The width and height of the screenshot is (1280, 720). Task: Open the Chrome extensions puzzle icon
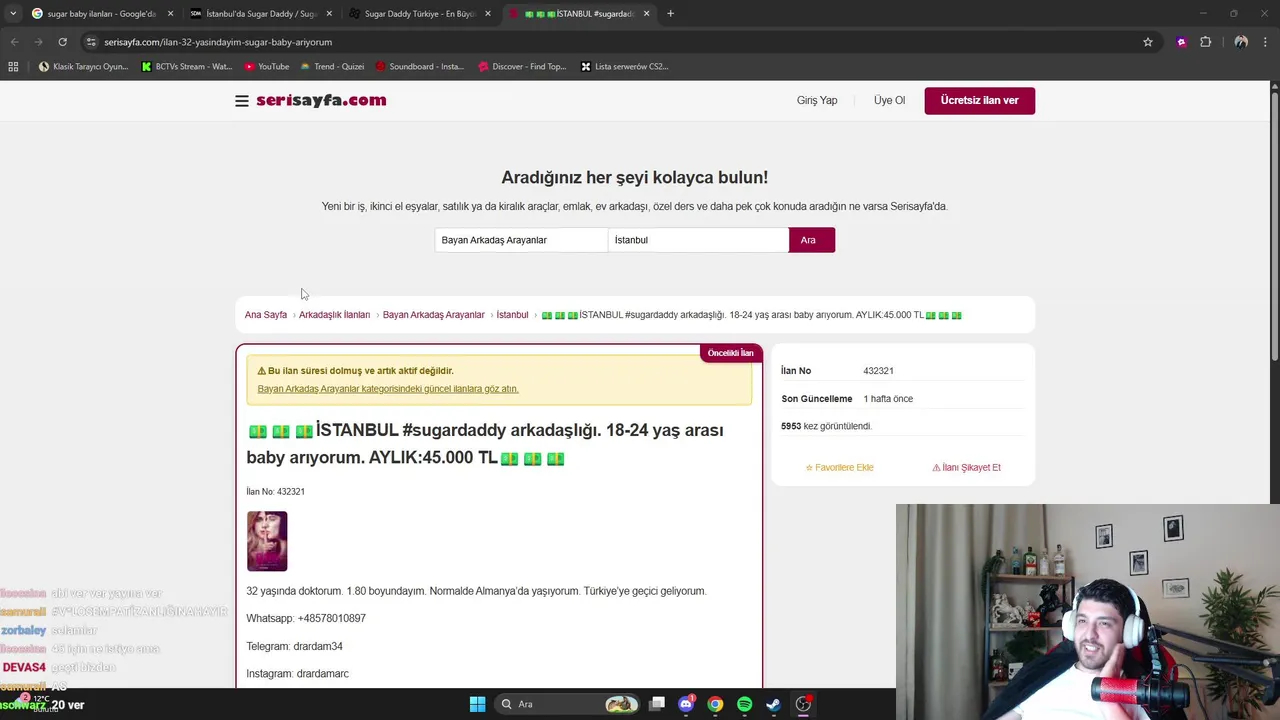1205,42
